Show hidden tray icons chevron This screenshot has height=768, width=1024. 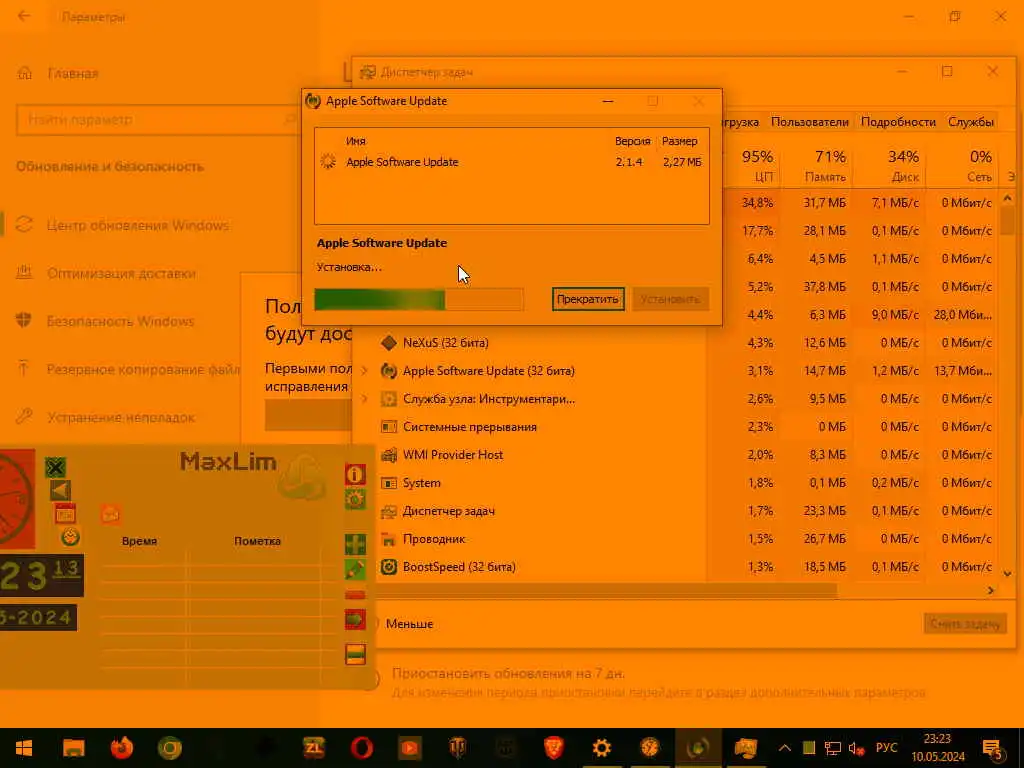tap(784, 748)
